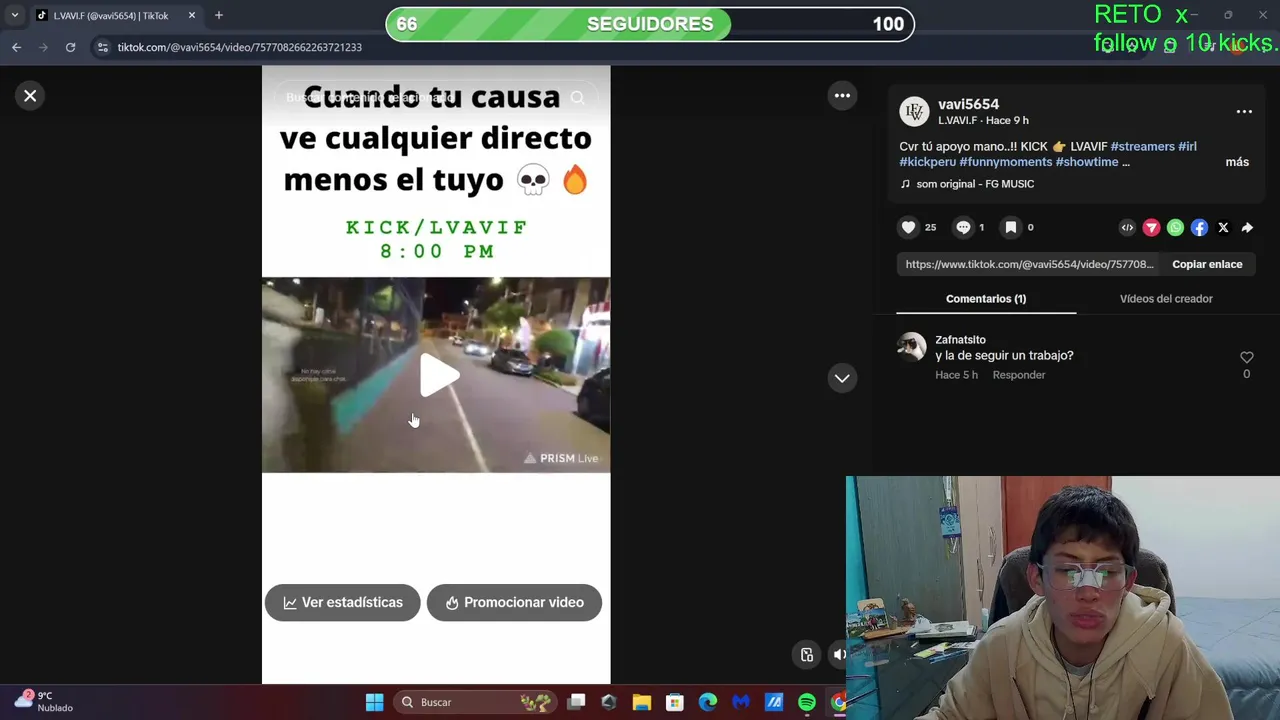Click the SEGUIDORES progress bar overlay
Screen dimensions: 1280x720
click(650, 24)
